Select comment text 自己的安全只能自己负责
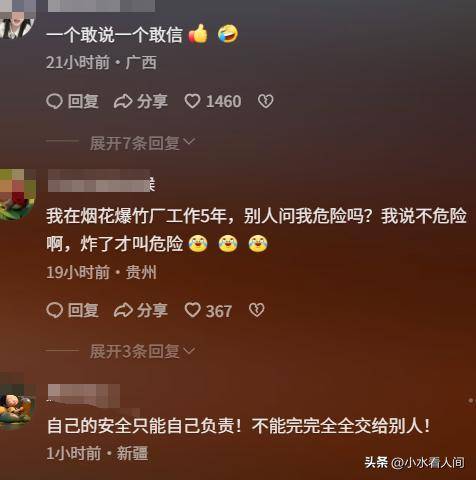 click(144, 426)
